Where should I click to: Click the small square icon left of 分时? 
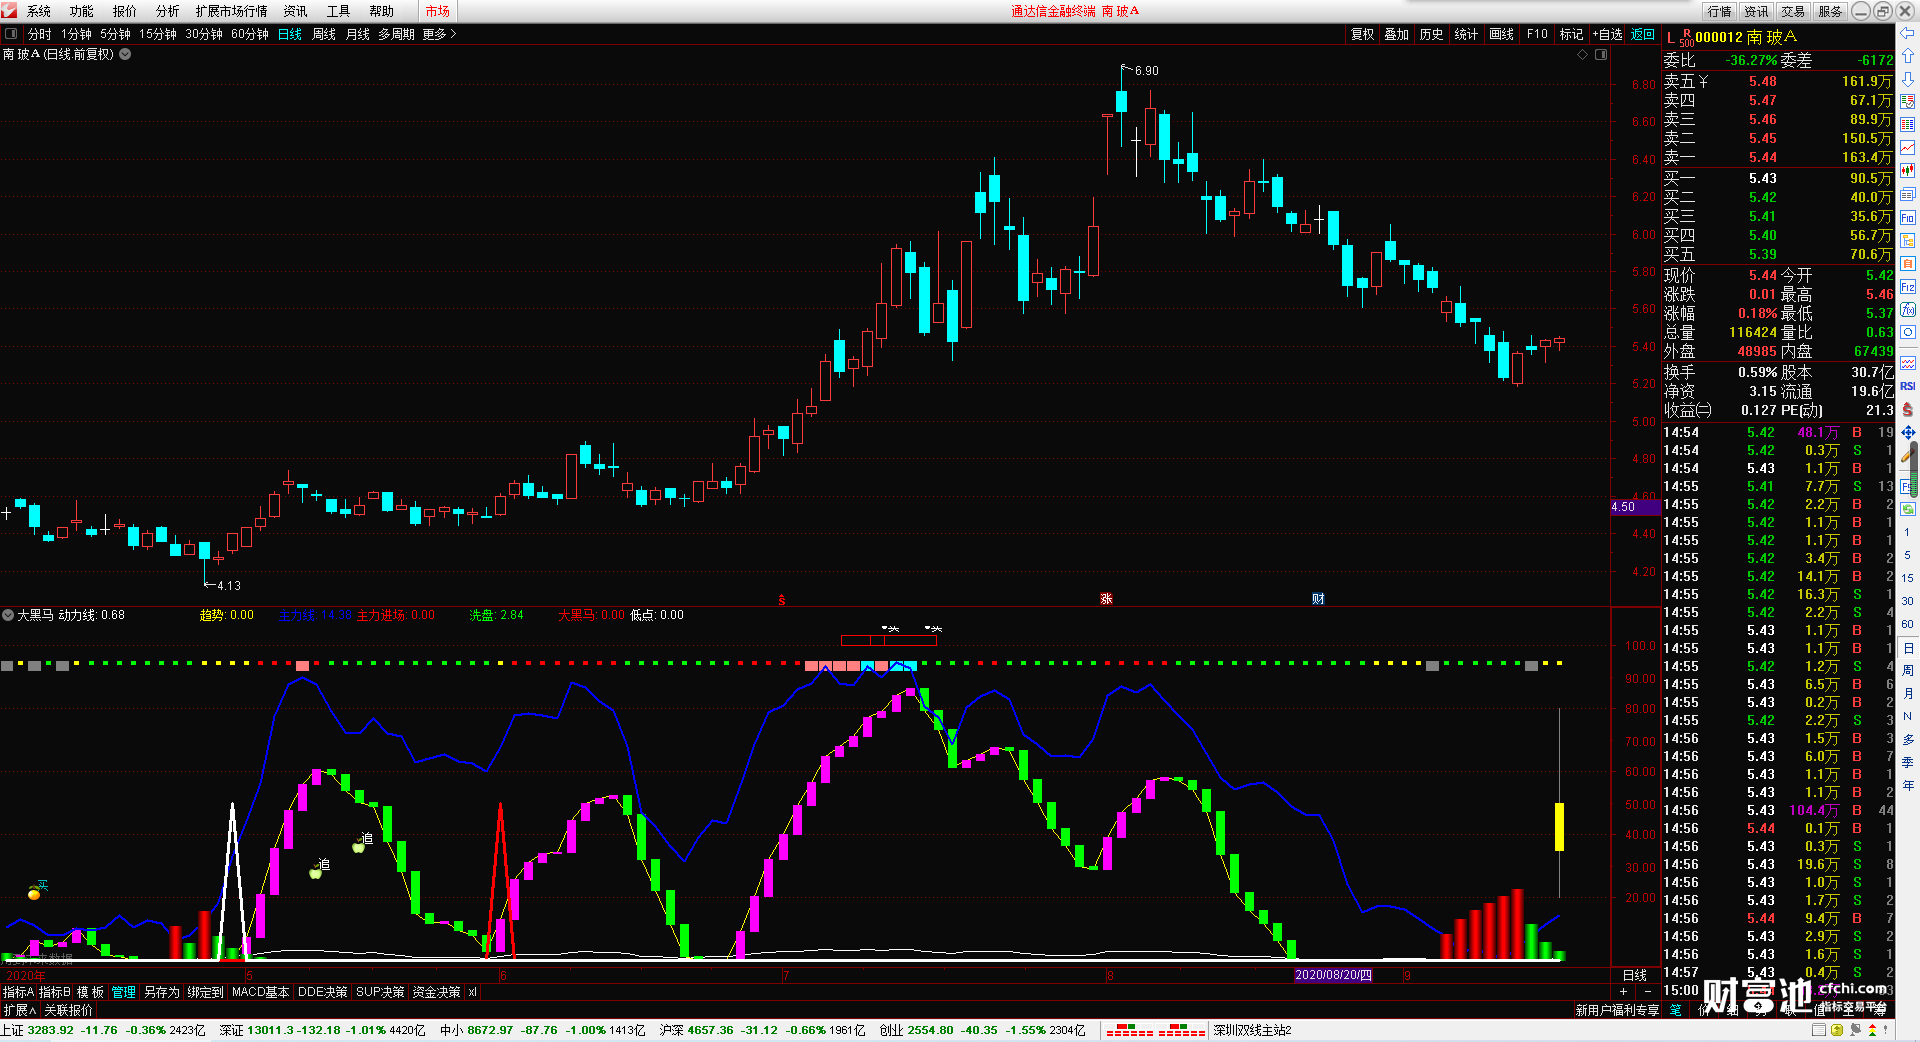(11, 34)
